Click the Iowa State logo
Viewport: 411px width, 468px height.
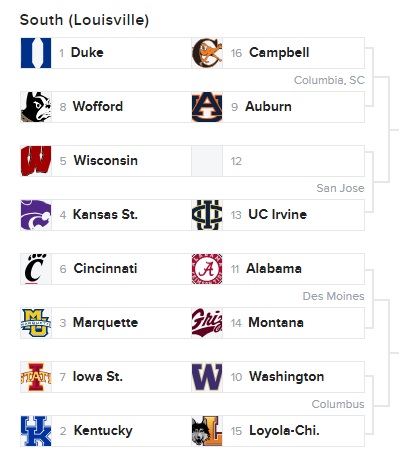click(x=36, y=377)
